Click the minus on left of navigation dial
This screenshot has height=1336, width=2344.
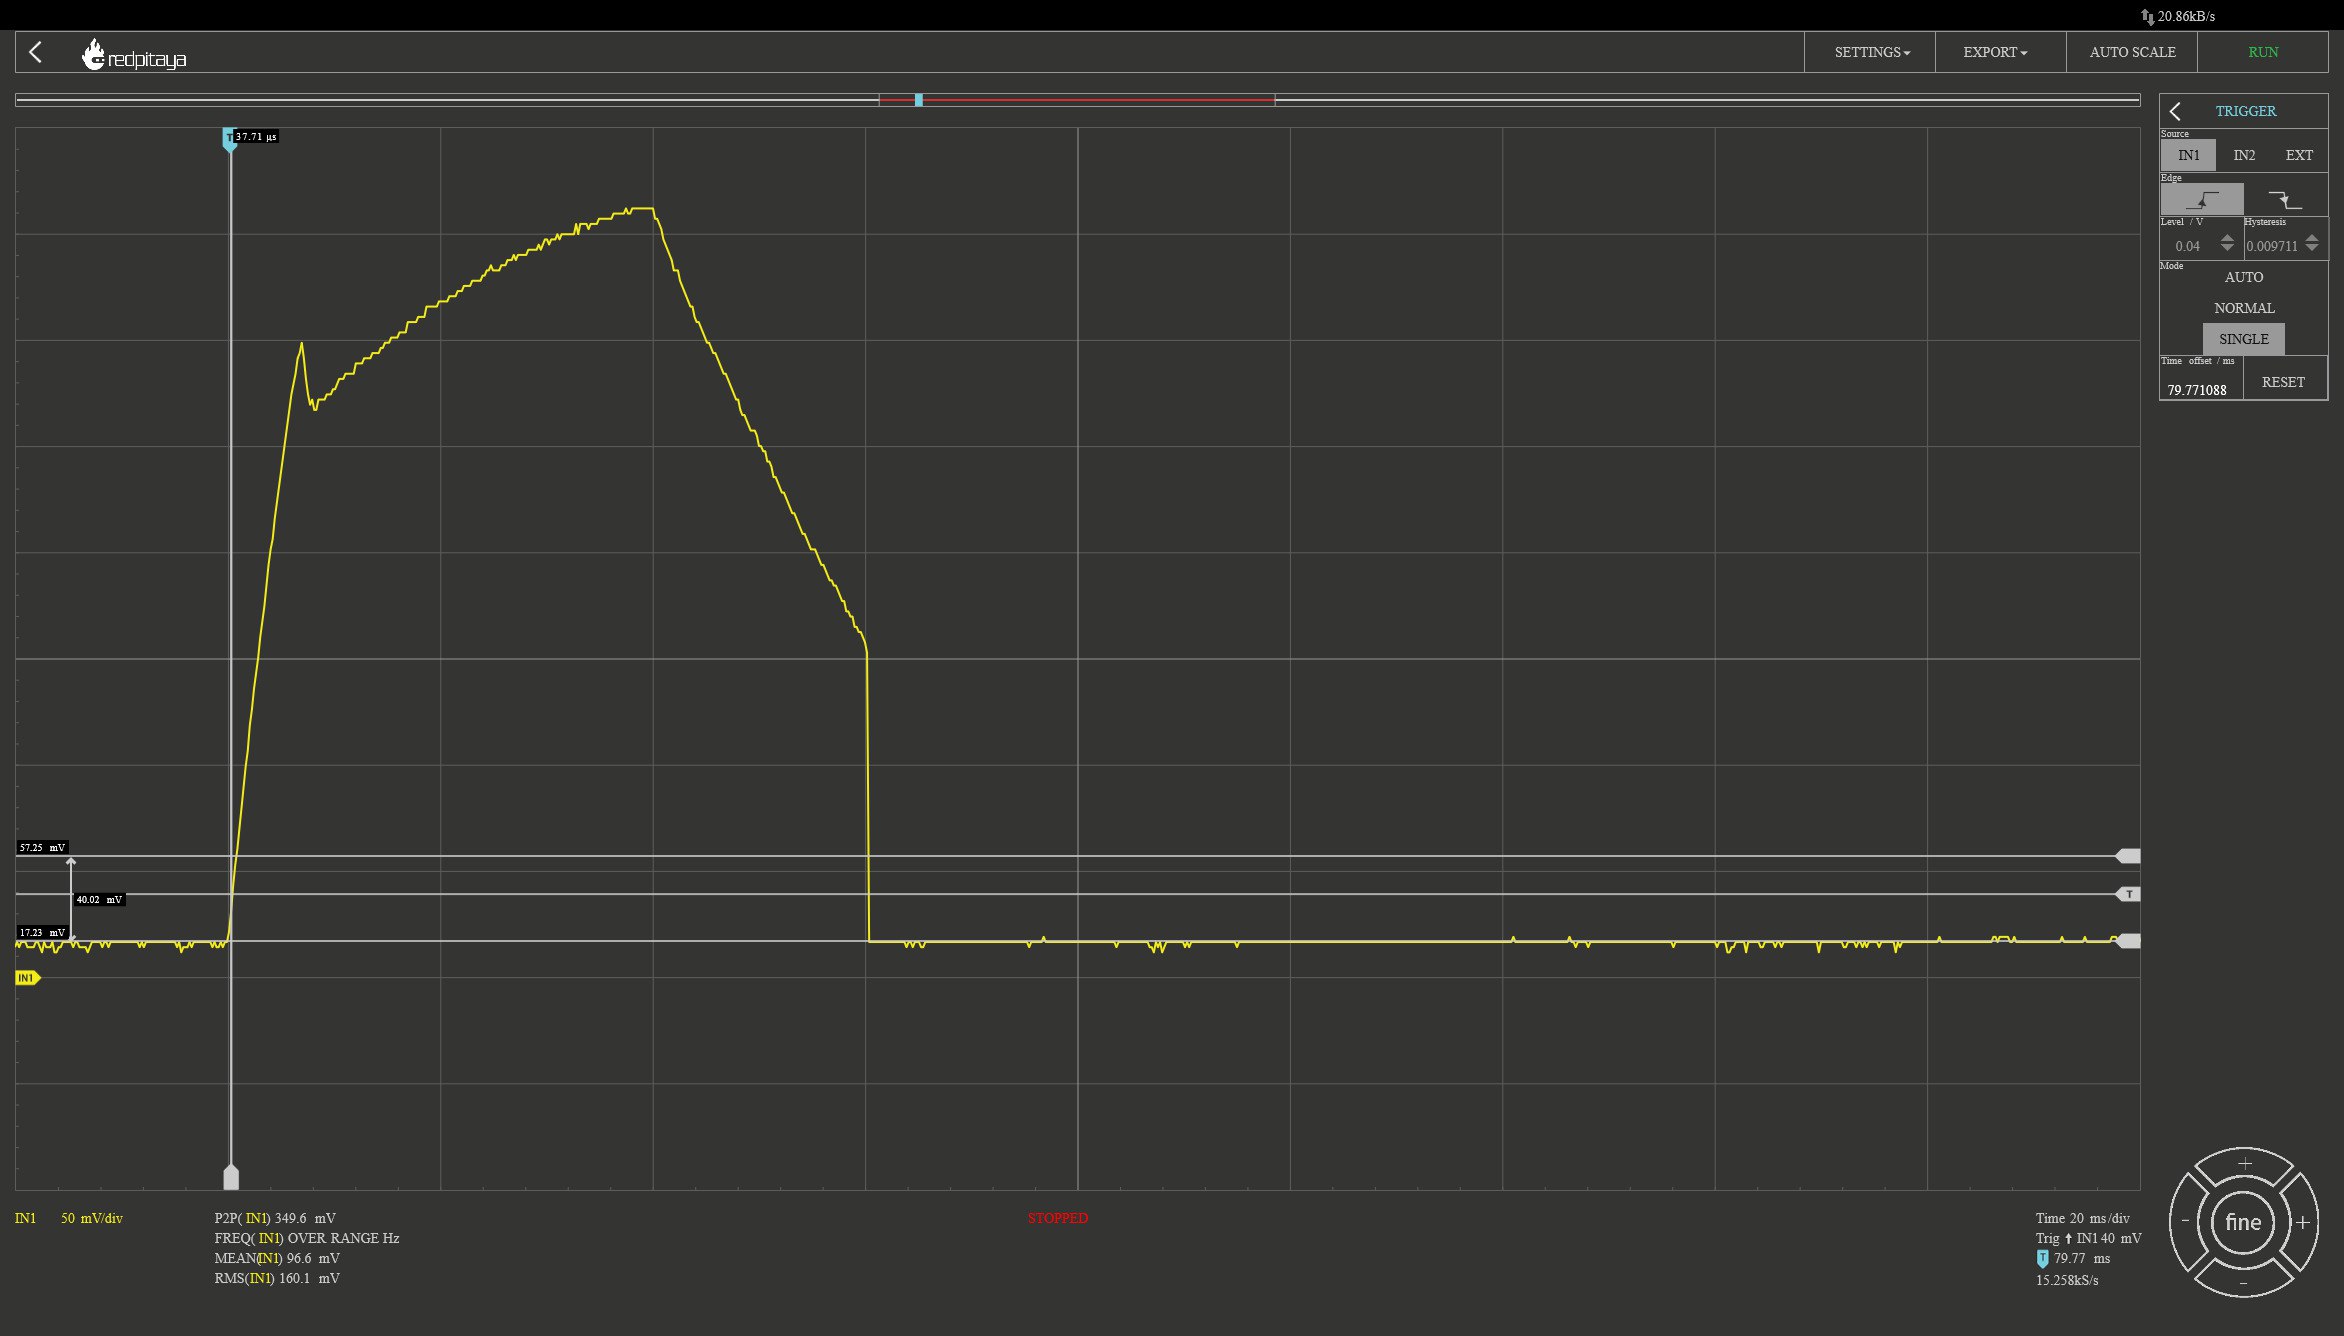(2185, 1222)
